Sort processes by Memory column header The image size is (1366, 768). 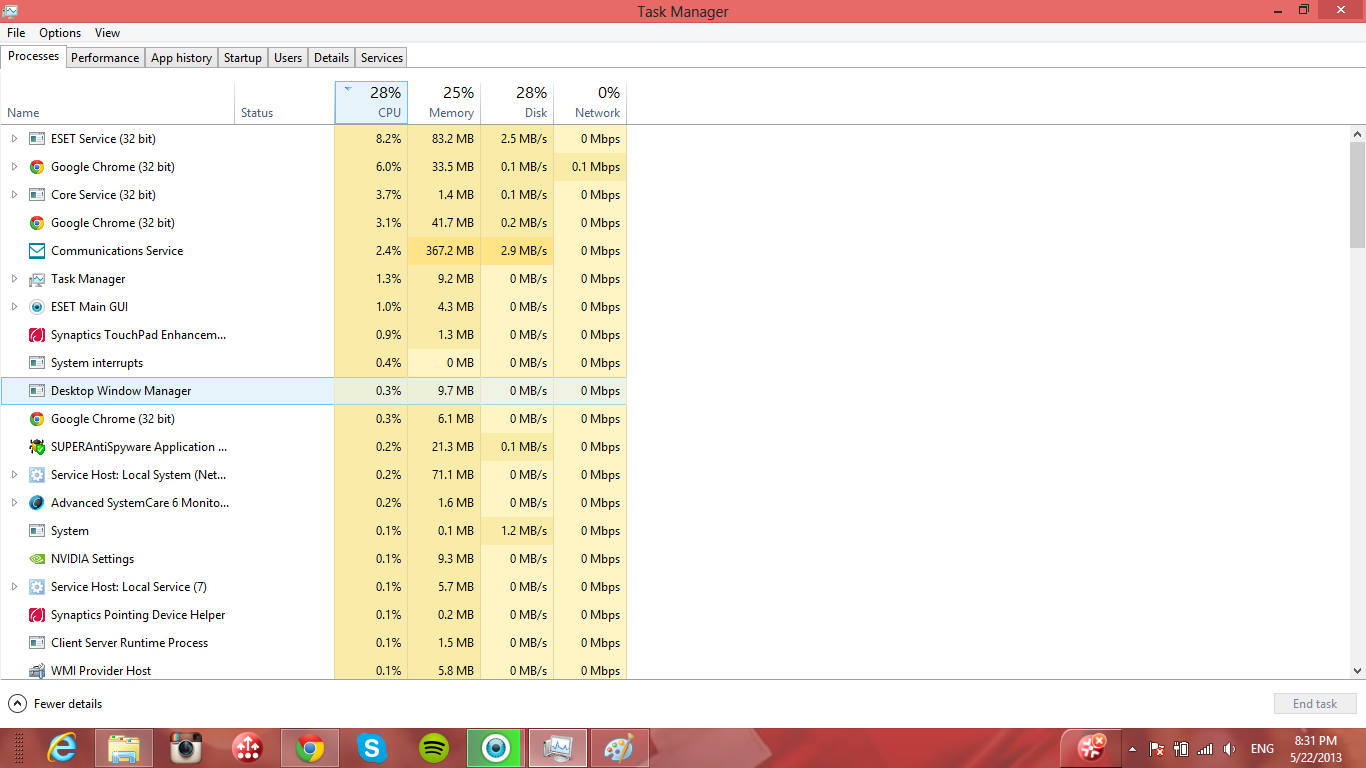coord(444,103)
